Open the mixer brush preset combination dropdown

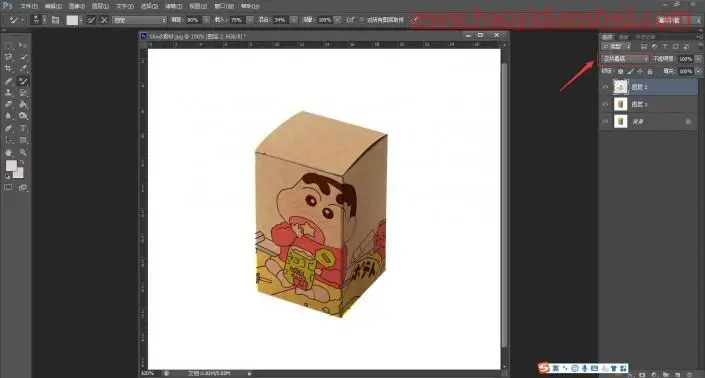click(139, 20)
